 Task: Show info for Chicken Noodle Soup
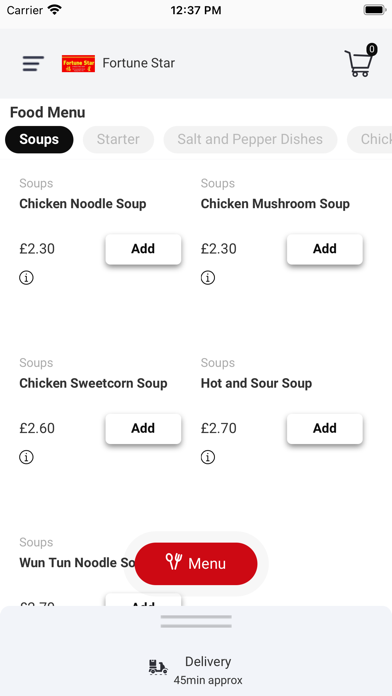(26, 278)
